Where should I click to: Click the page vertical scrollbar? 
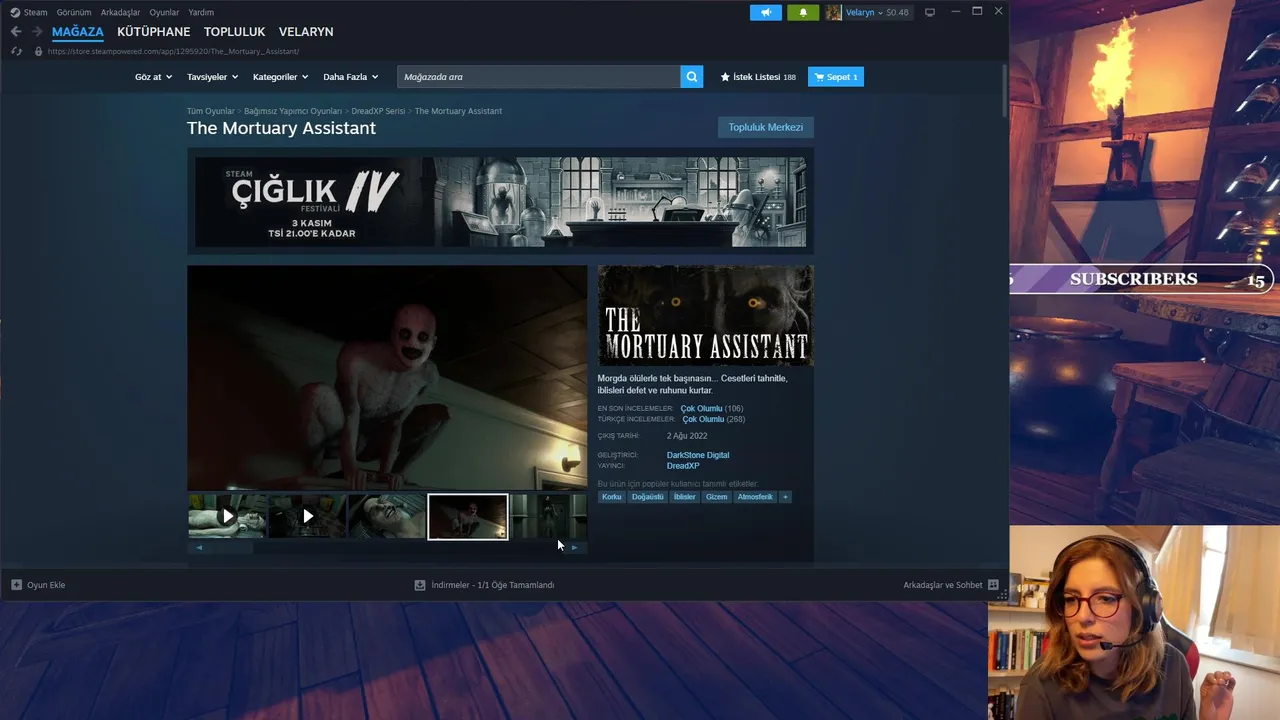tap(1004, 90)
